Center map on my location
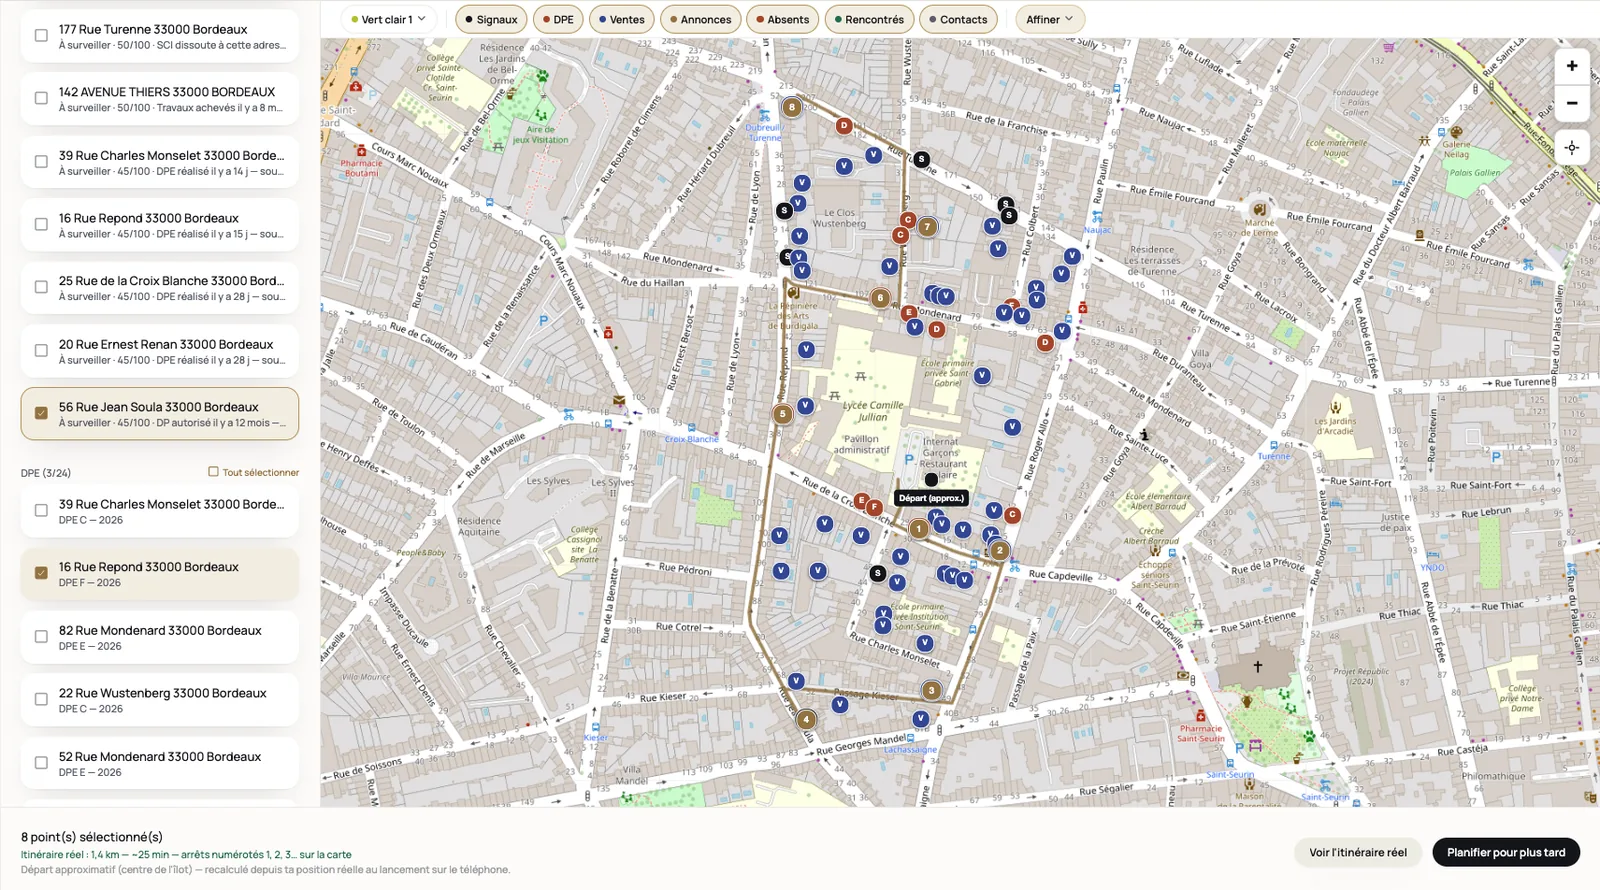 click(1572, 148)
